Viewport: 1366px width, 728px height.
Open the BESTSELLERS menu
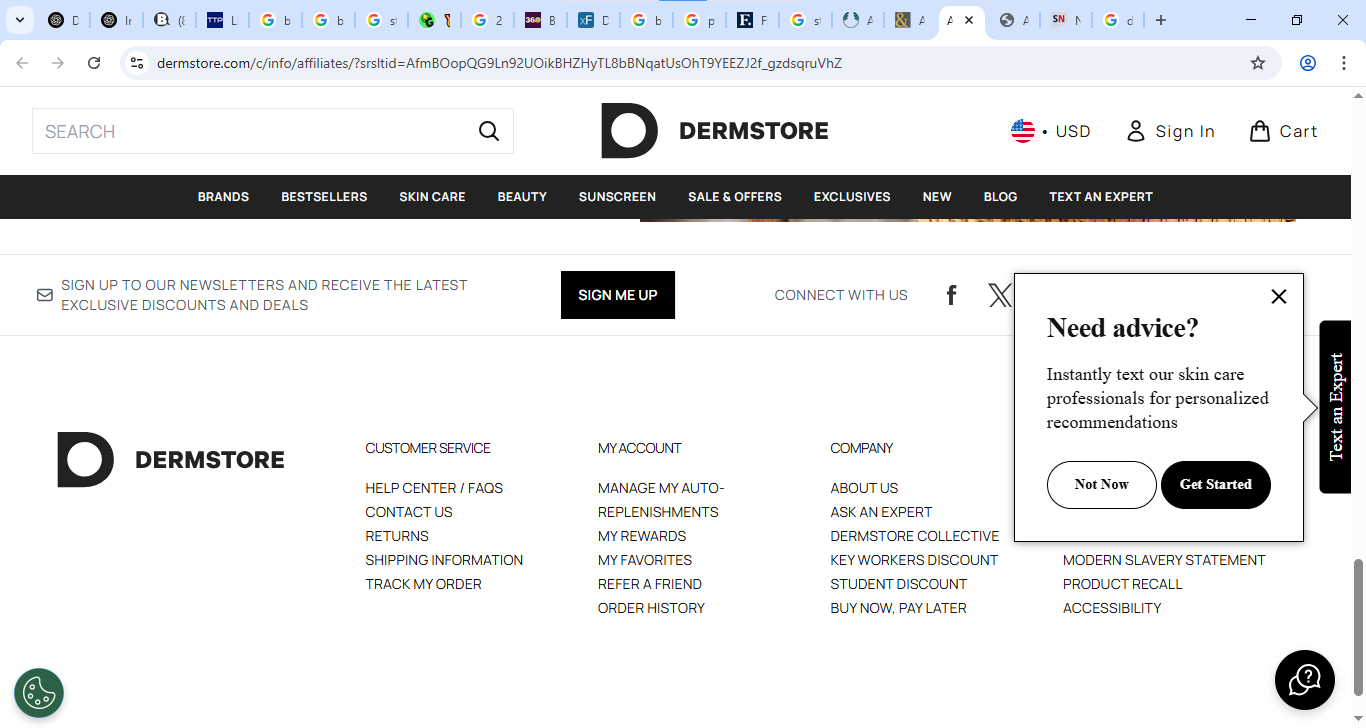pyautogui.click(x=324, y=197)
